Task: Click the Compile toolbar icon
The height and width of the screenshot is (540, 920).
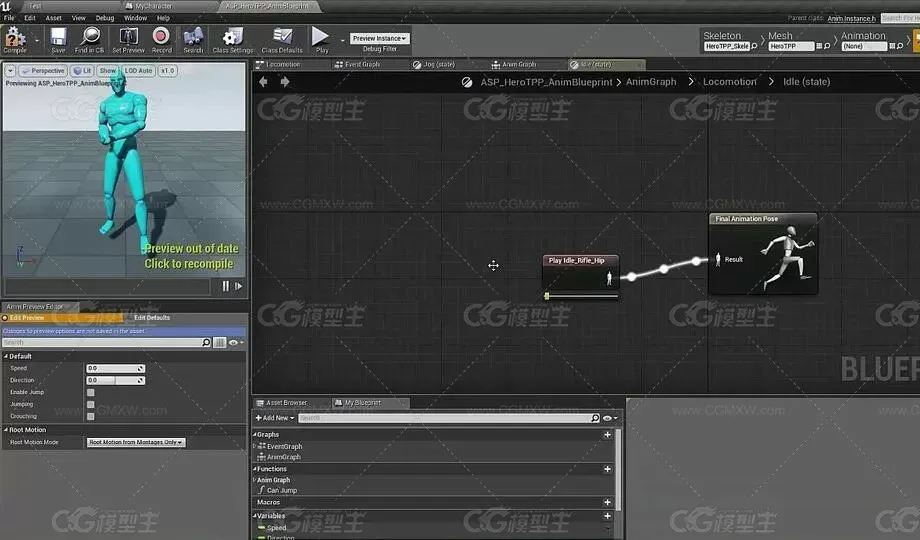Action: click(x=14, y=38)
